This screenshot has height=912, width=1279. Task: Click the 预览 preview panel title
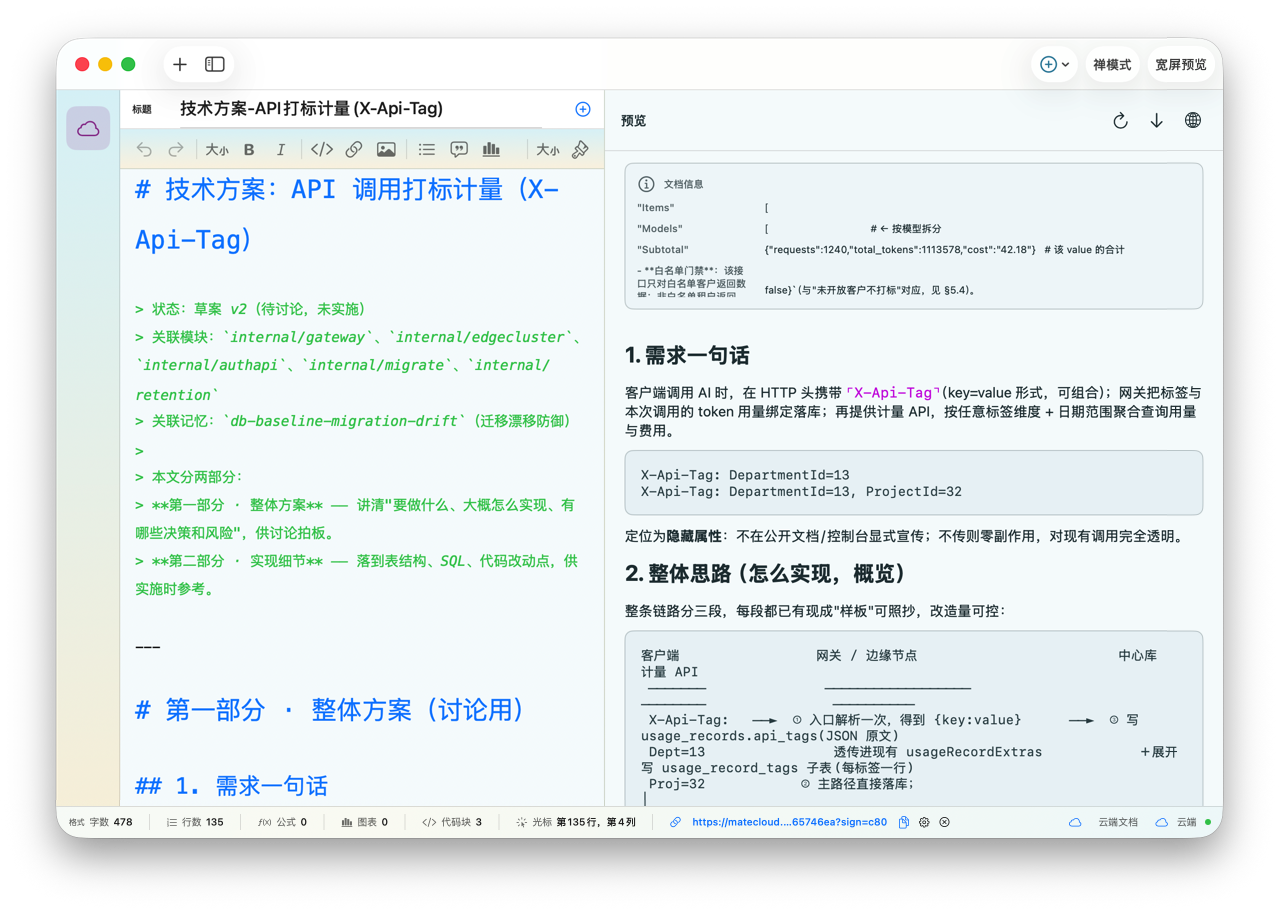point(633,120)
